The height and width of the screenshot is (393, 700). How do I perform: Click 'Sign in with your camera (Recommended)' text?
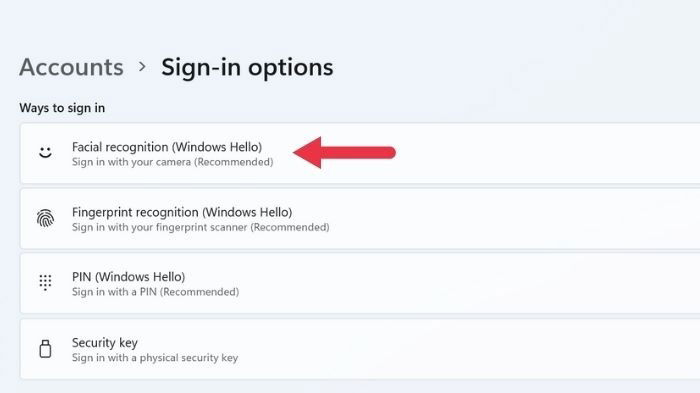click(172, 162)
